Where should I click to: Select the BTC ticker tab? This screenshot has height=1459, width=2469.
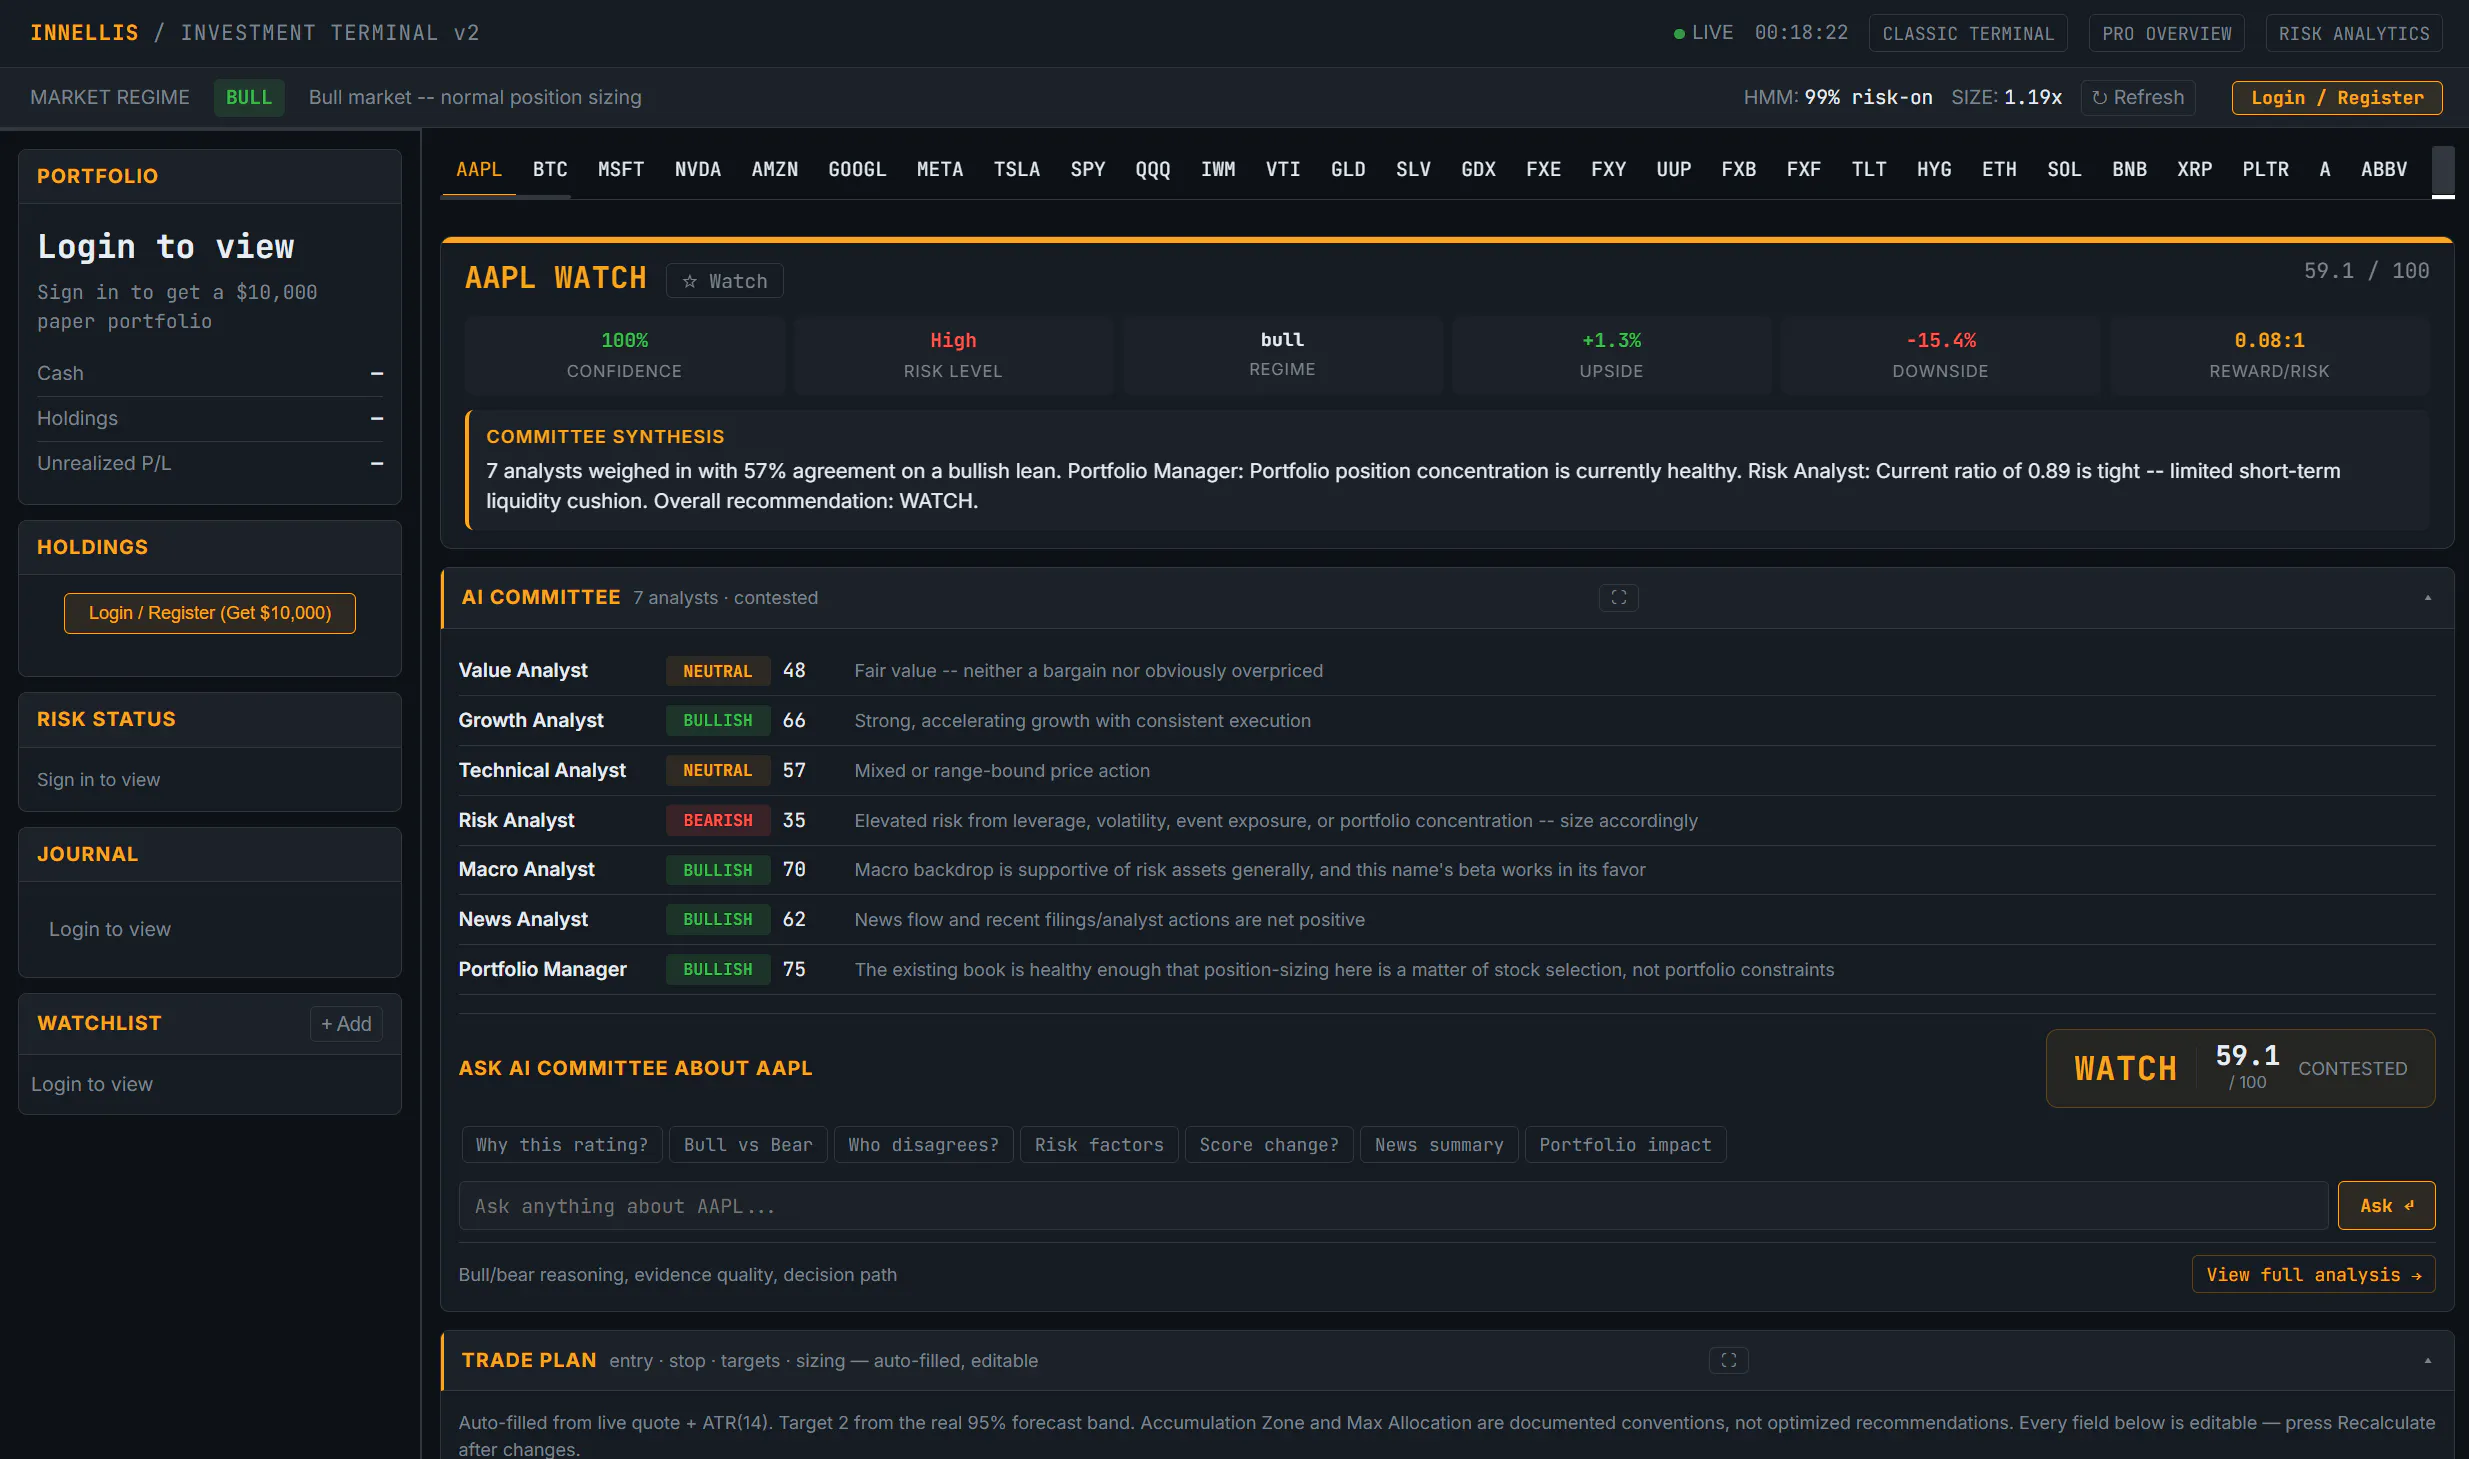tap(550, 170)
